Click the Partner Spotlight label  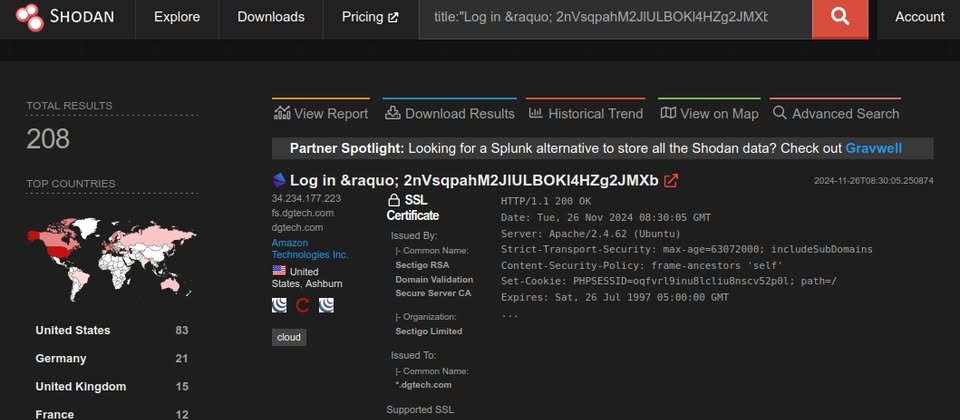tap(347, 148)
